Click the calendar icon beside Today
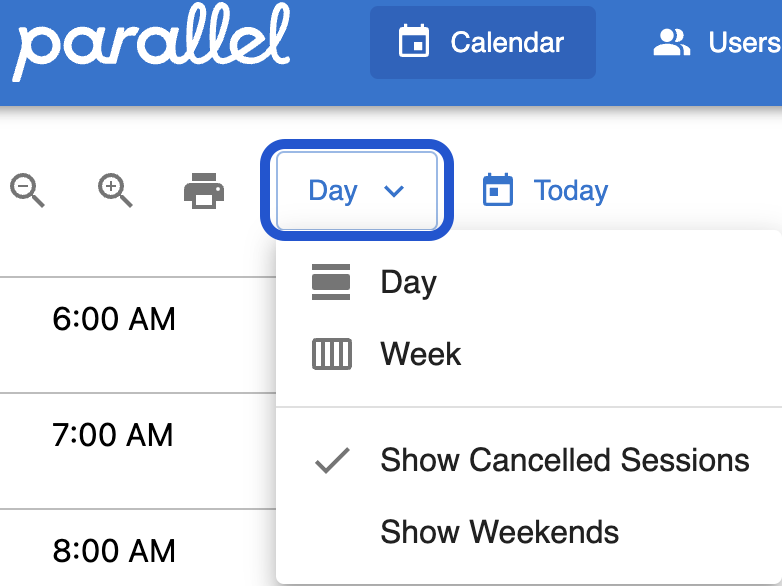Viewport: 782px width, 586px height. point(497,190)
